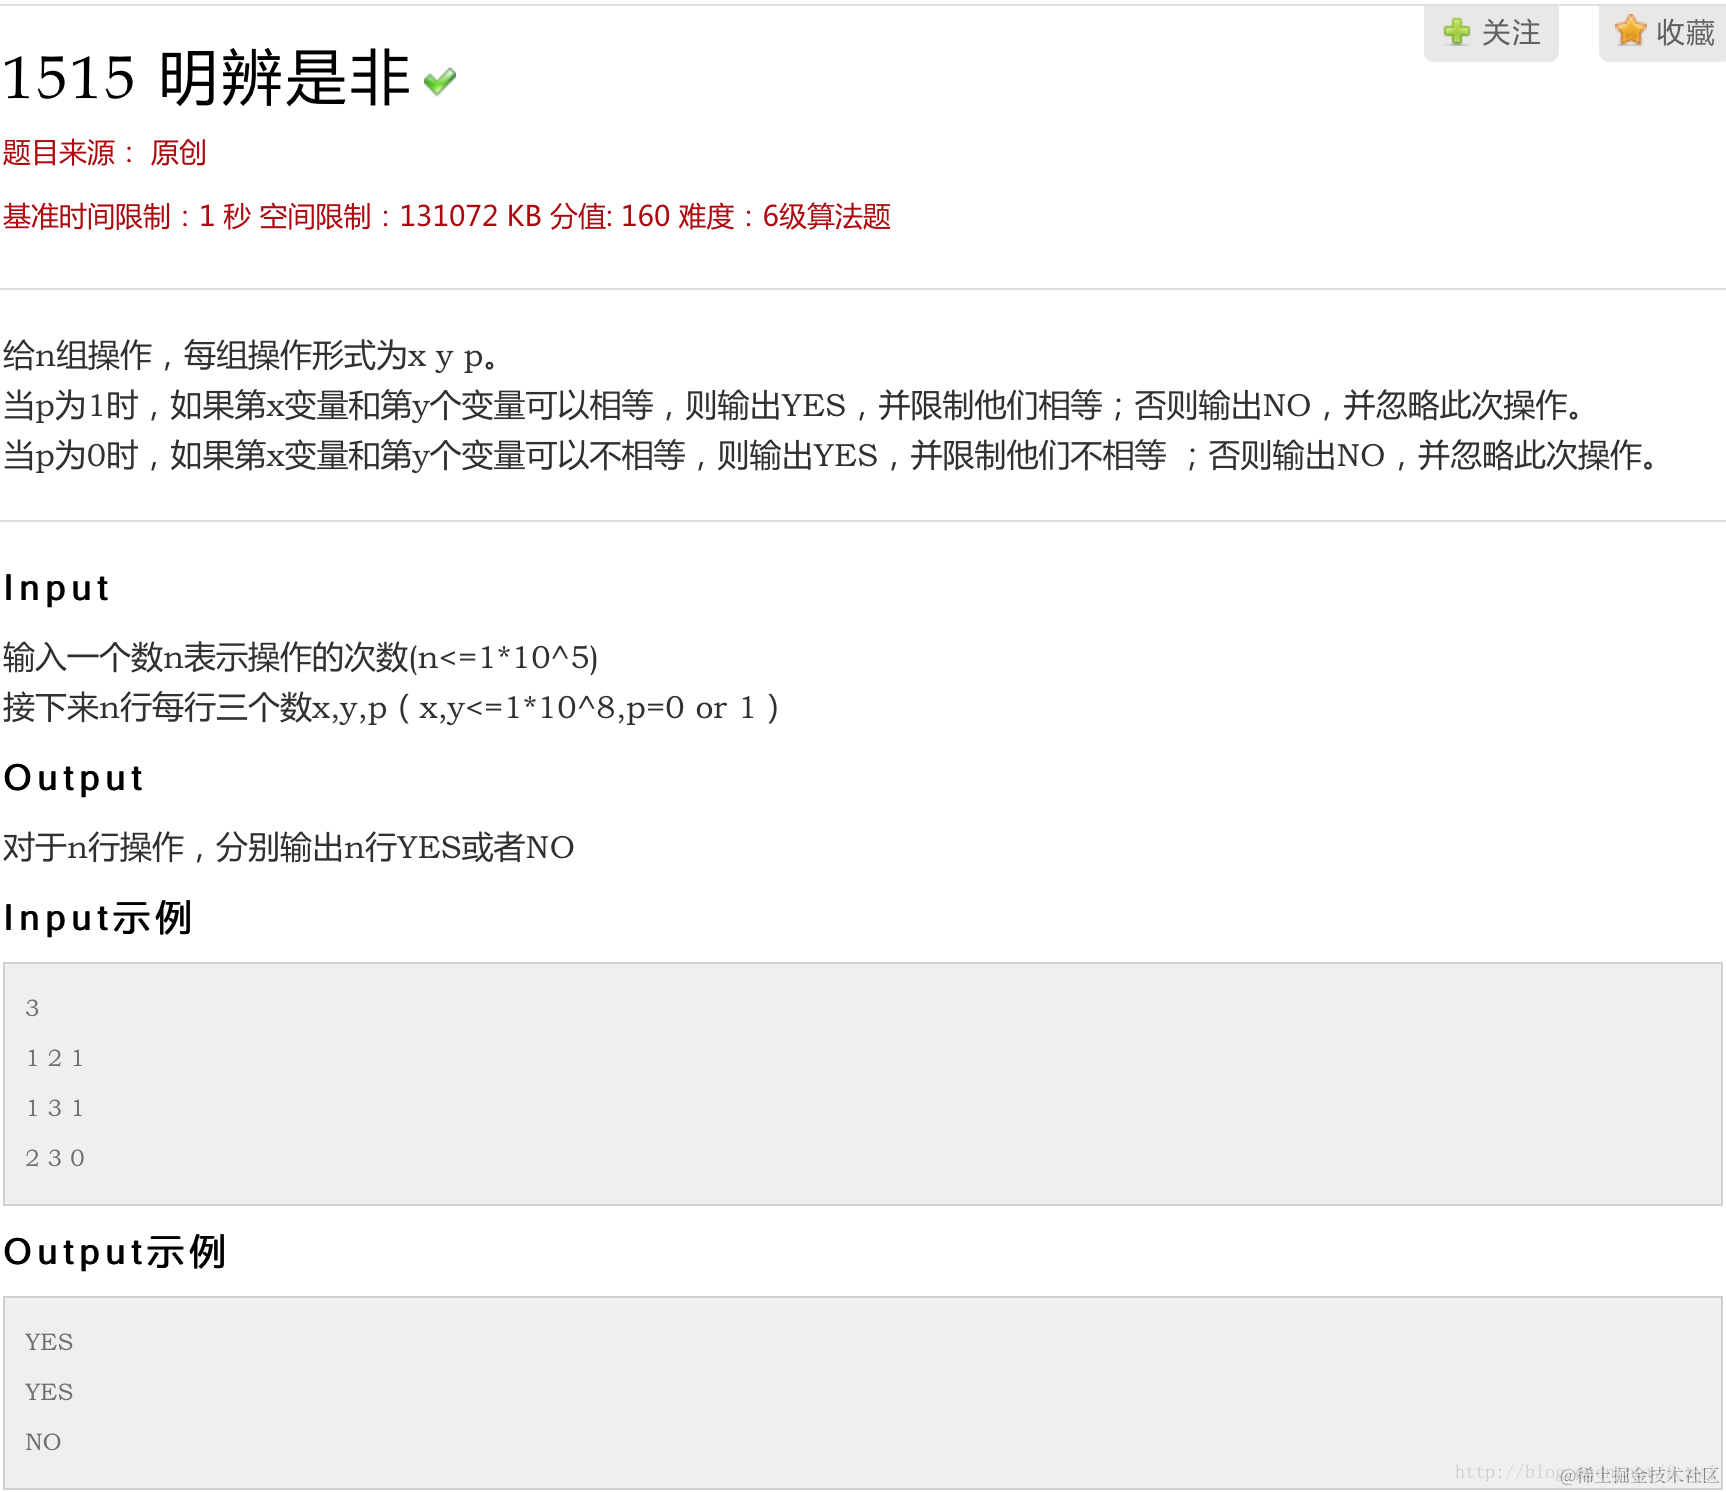The height and width of the screenshot is (1492, 1726).
Task: Click the 关注 follow button
Action: 1491,32
